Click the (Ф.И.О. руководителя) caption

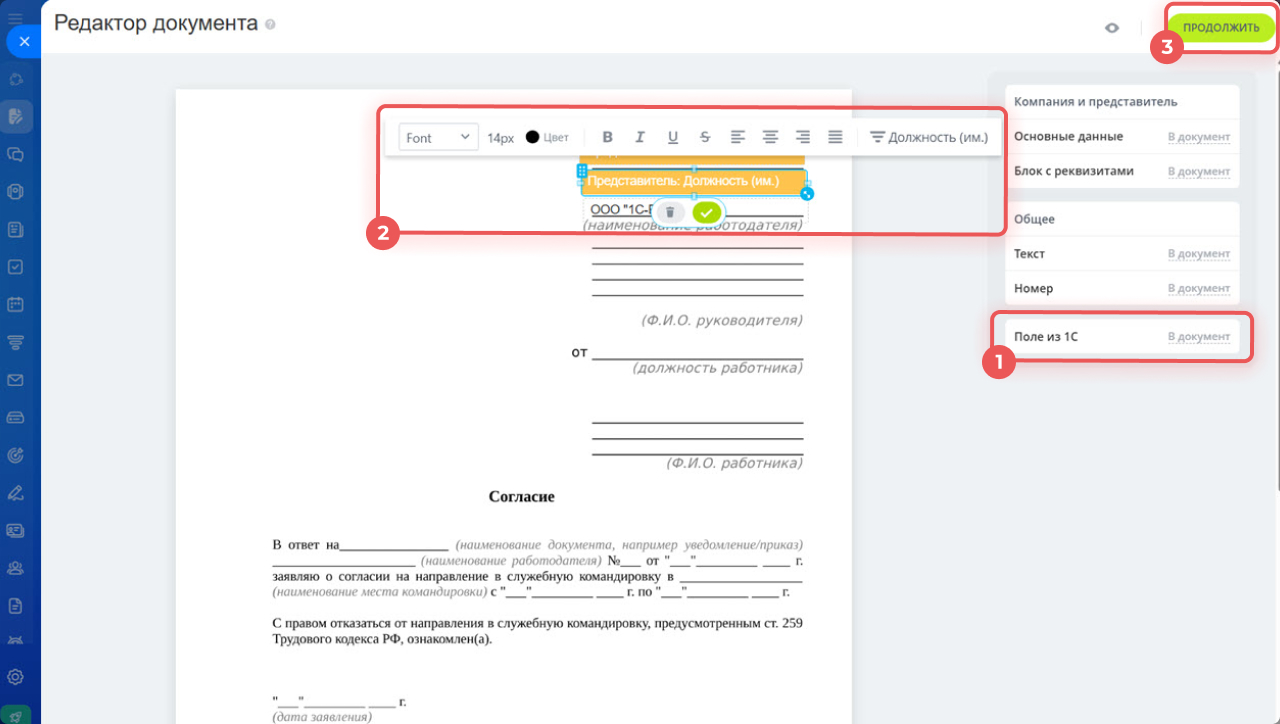[722, 321]
